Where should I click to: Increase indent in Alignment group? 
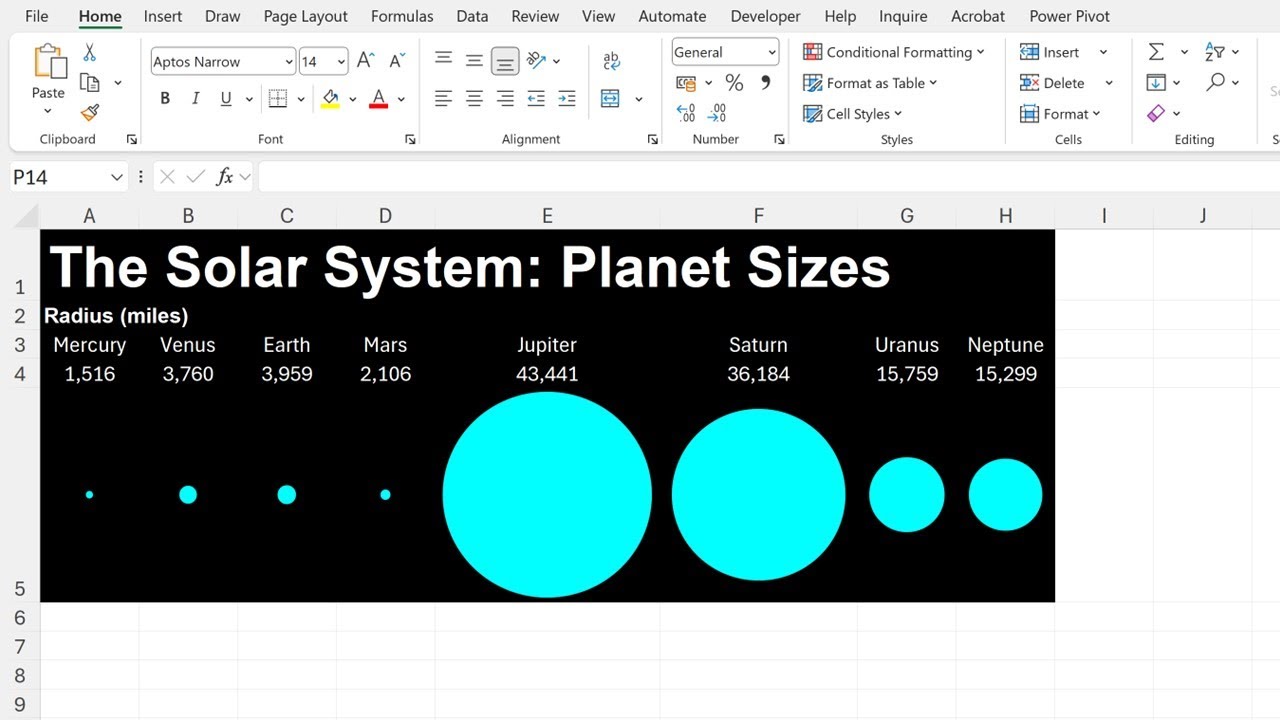567,98
